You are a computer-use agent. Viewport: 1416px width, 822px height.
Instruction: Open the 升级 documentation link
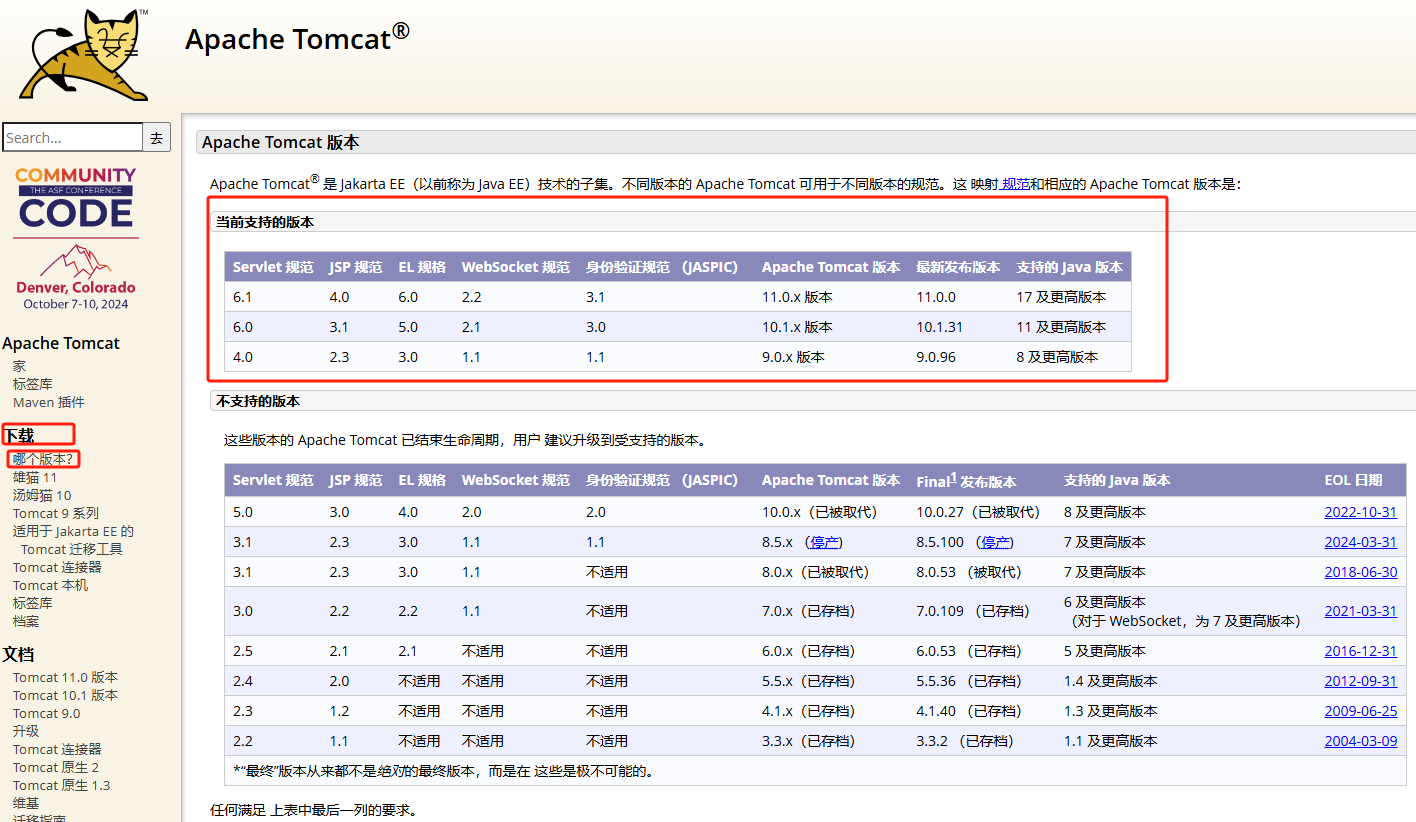coord(26,731)
